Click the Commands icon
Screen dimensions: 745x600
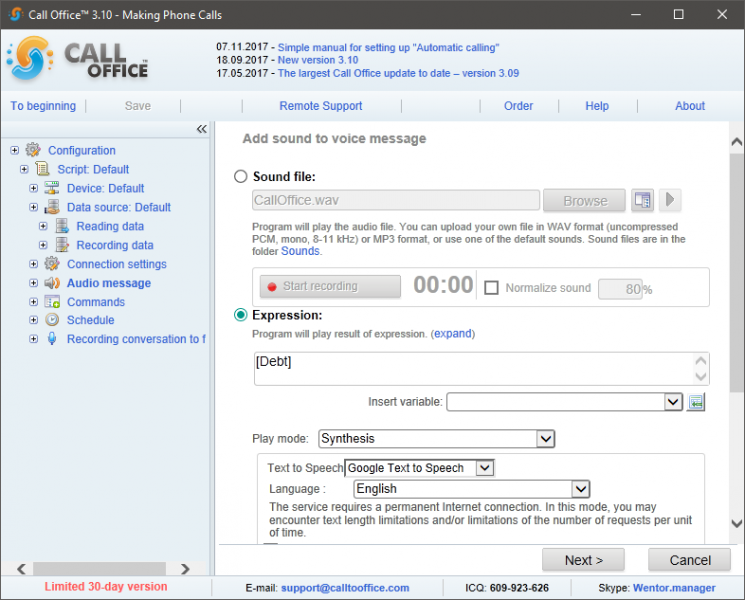click(x=52, y=302)
